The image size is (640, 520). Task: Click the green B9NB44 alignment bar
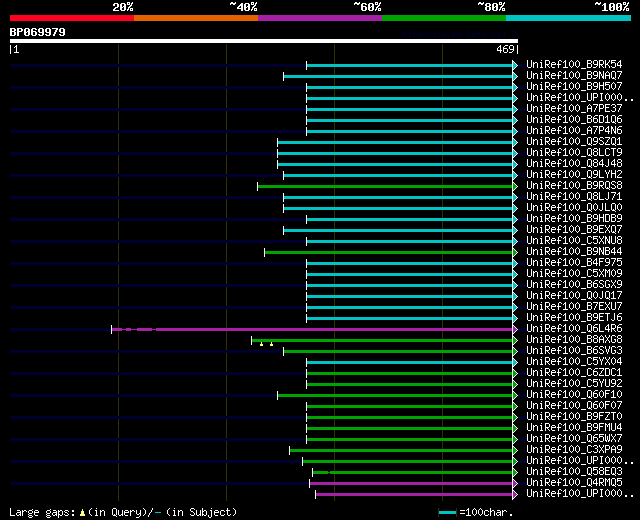click(389, 253)
